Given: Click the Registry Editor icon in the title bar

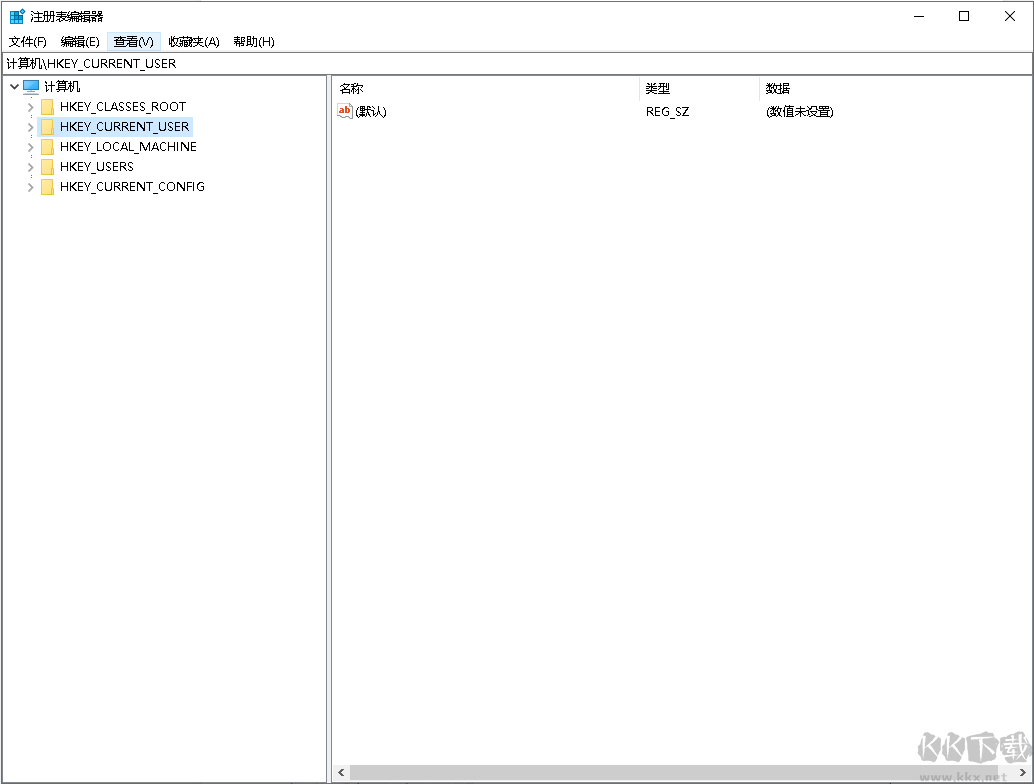Looking at the screenshot, I should pyautogui.click(x=15, y=15).
